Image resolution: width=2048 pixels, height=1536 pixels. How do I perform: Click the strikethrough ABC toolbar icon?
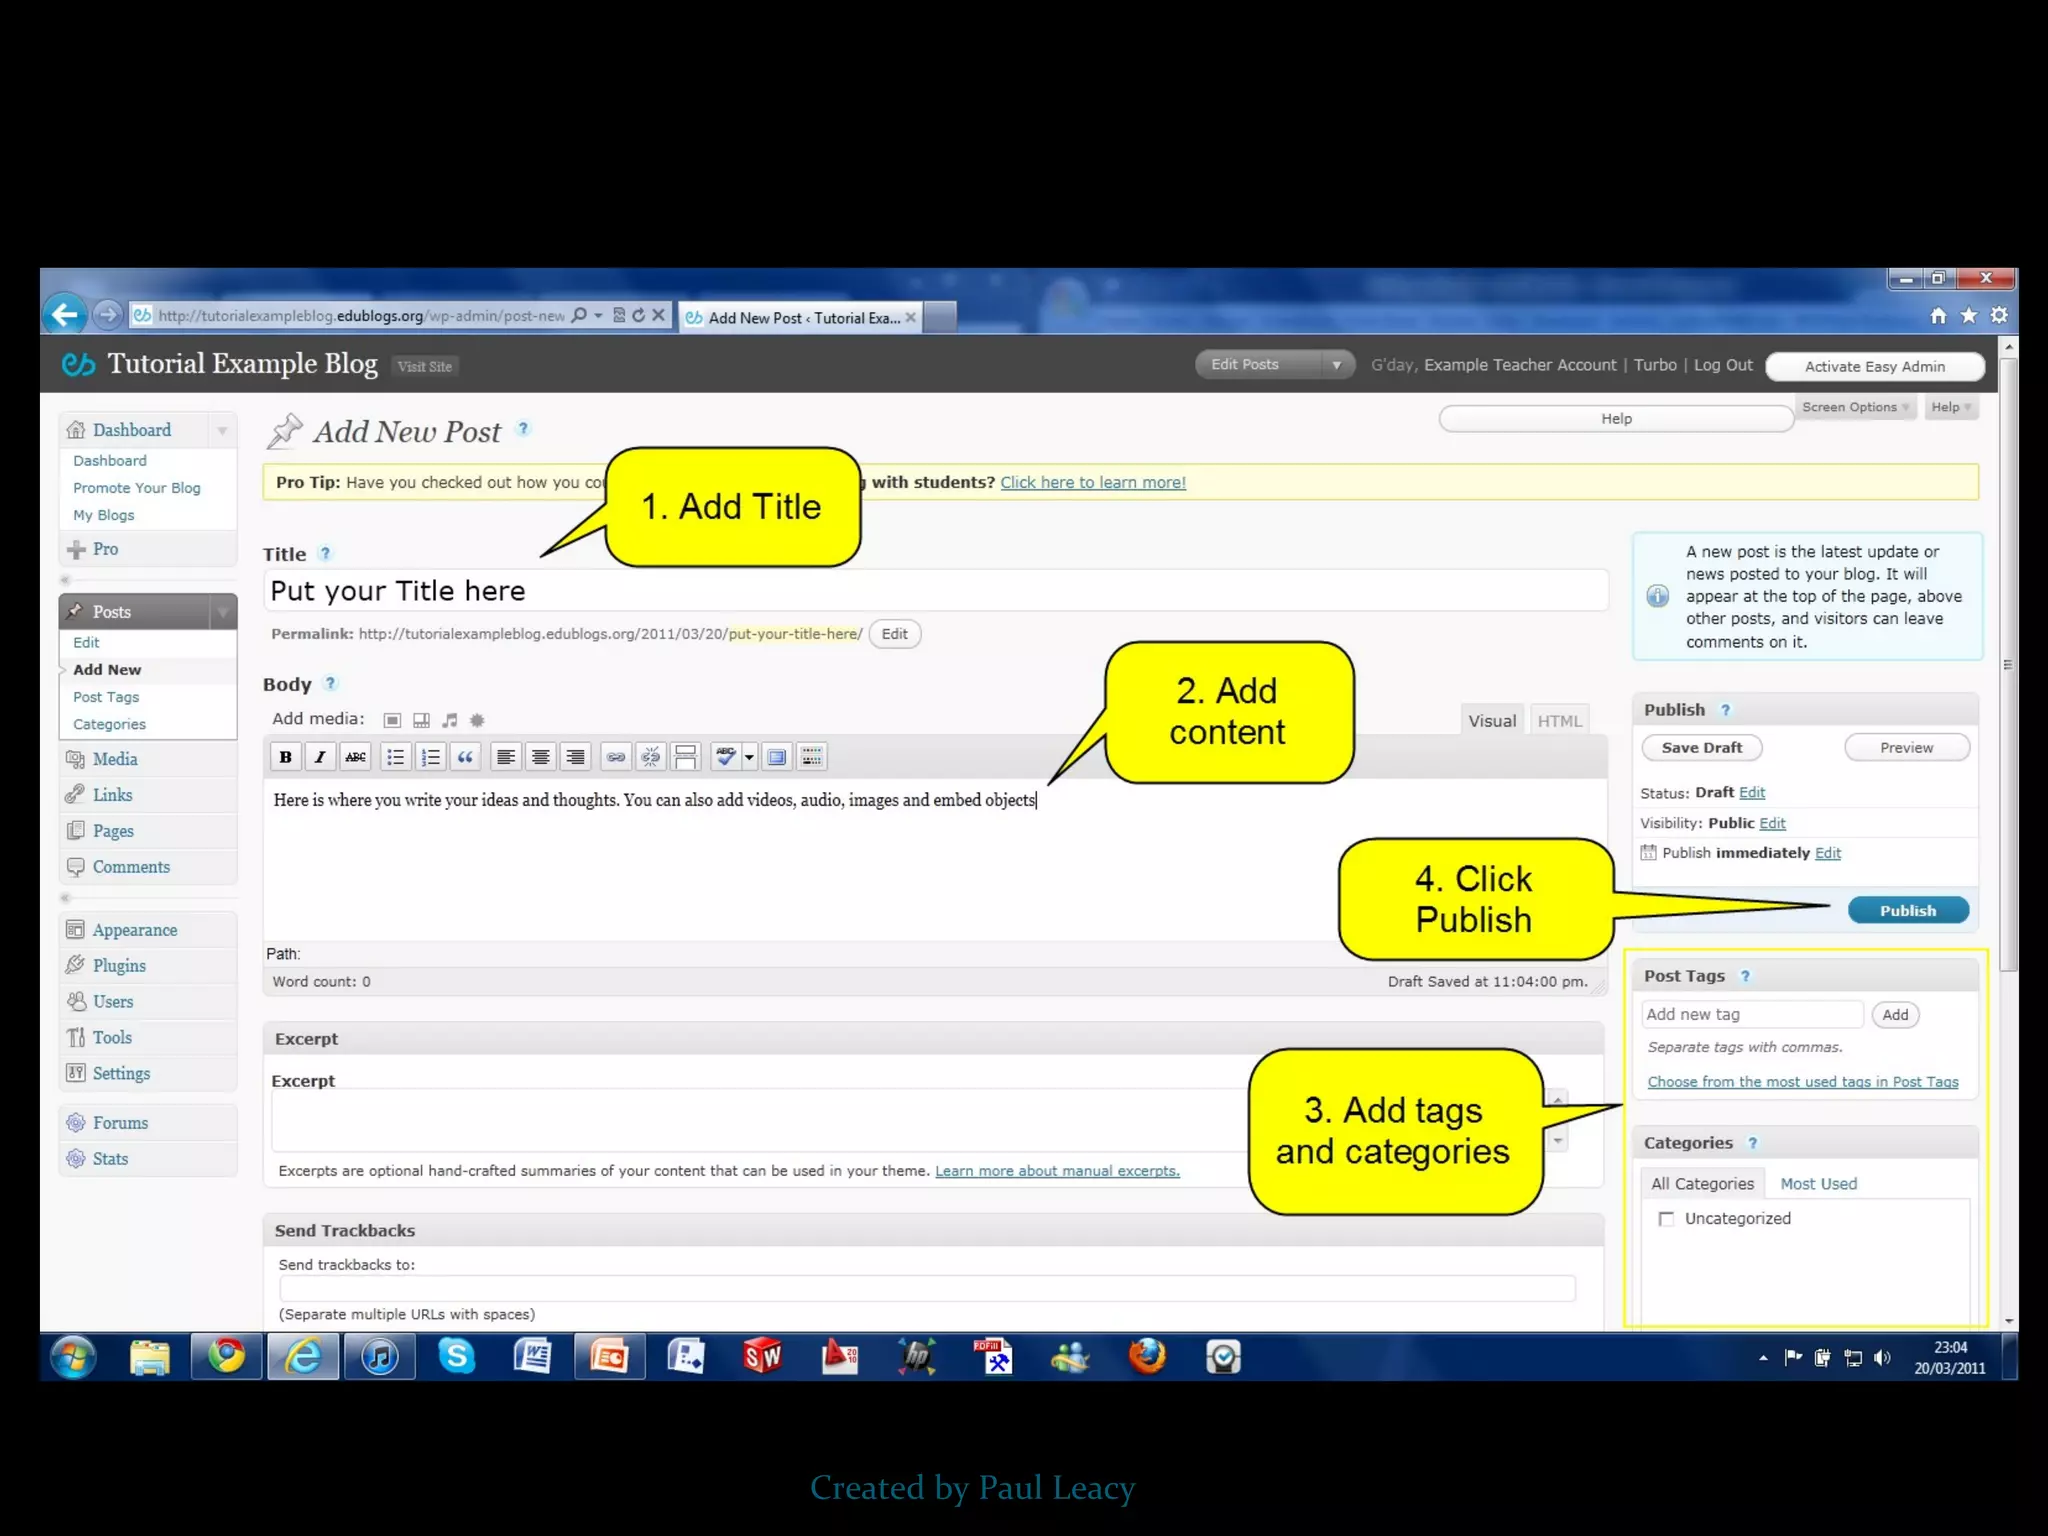point(355,757)
